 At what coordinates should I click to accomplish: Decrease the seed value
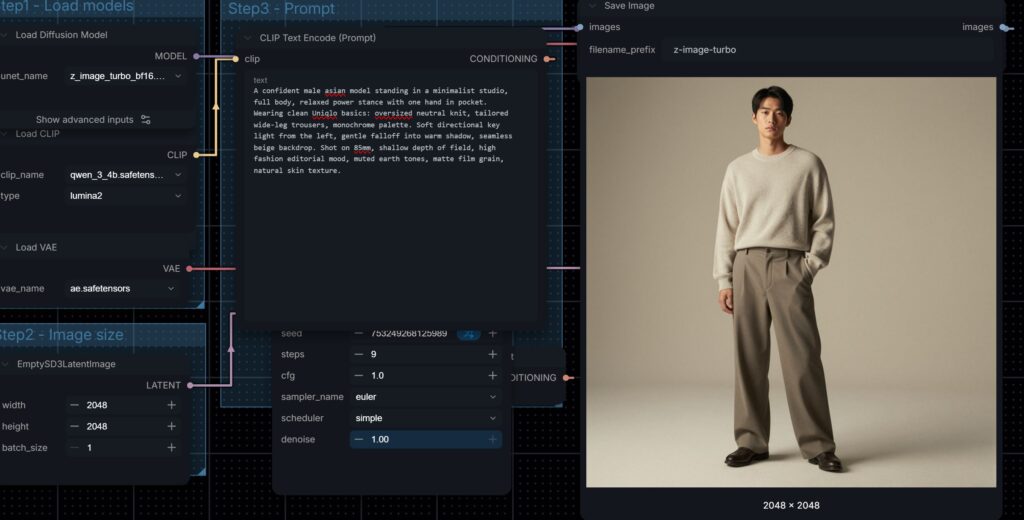tap(359, 333)
